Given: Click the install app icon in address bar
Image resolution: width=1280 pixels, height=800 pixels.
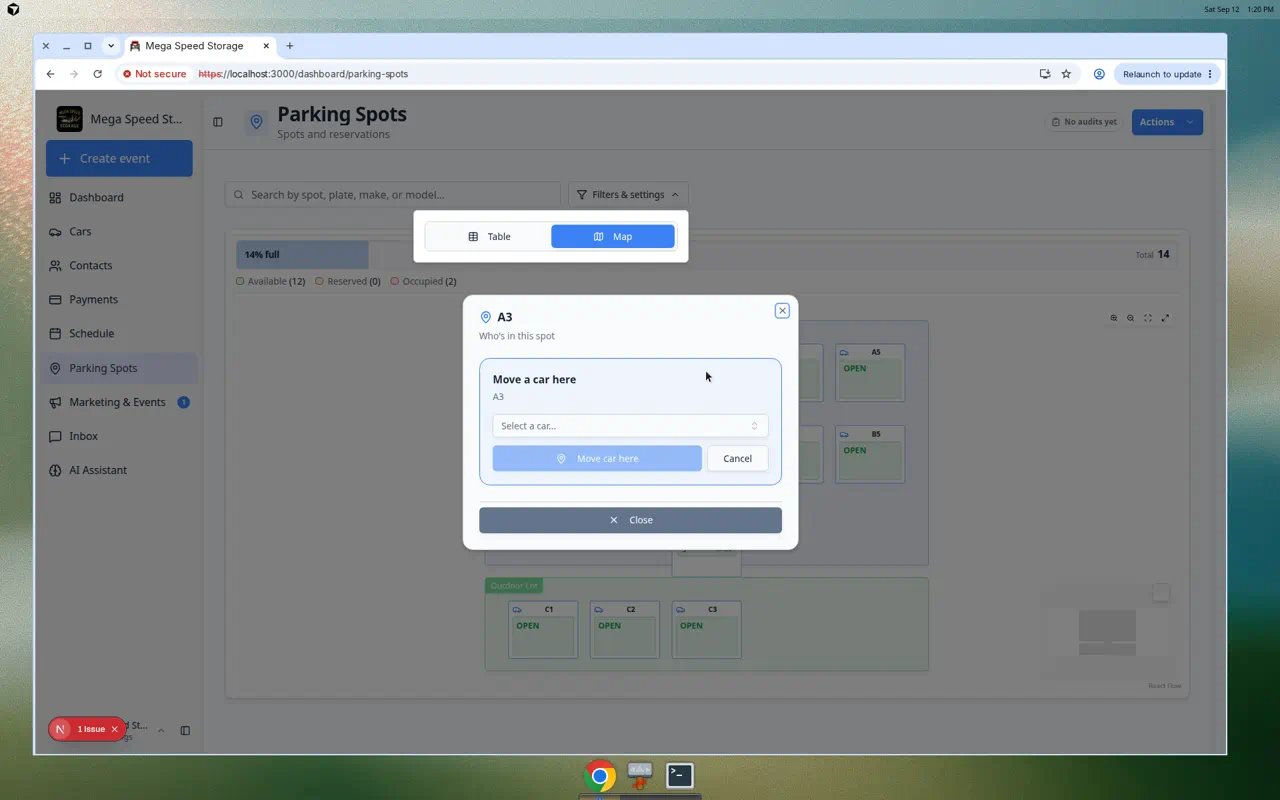Looking at the screenshot, I should click(x=1045, y=74).
